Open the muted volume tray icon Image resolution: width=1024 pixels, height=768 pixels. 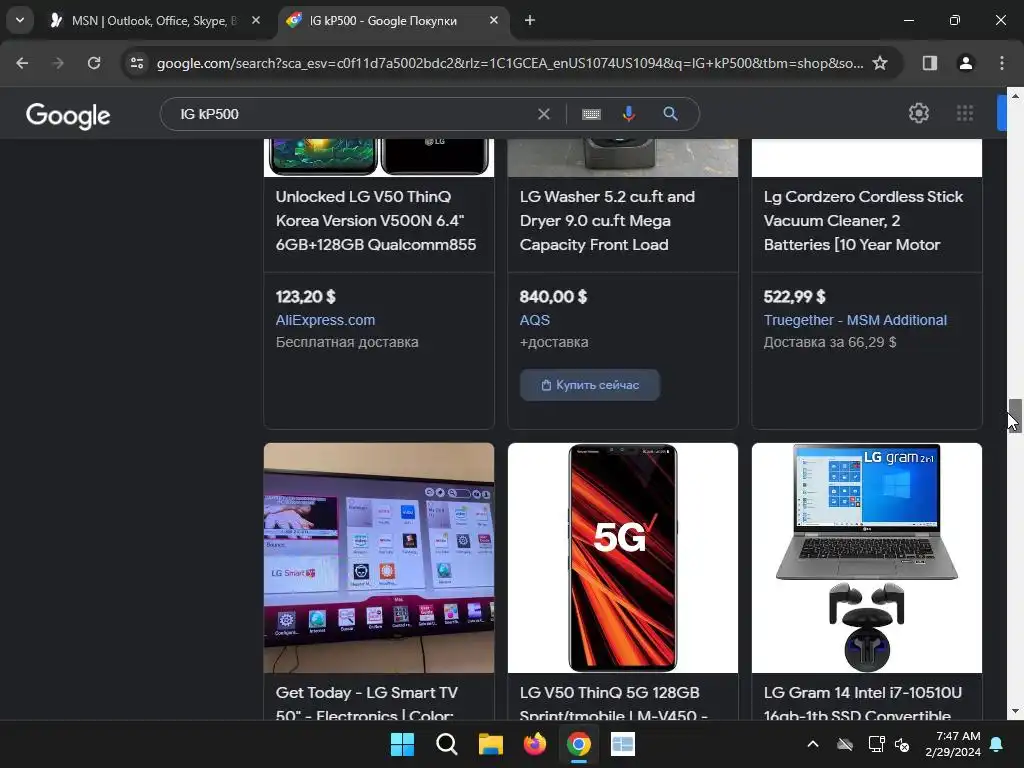[902, 744]
